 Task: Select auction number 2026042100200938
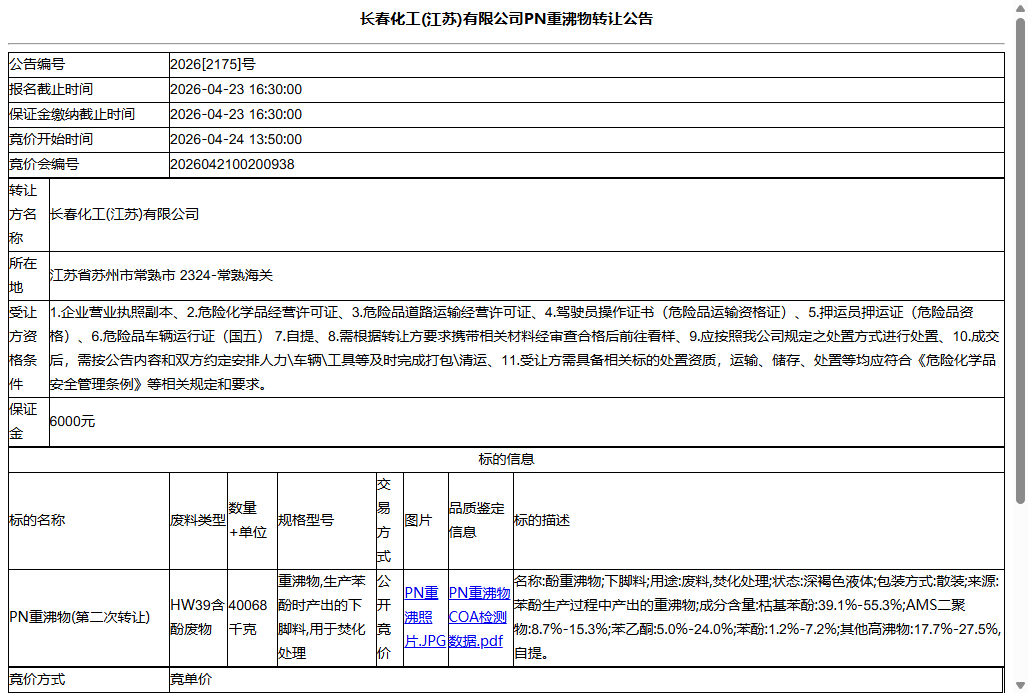(232, 164)
